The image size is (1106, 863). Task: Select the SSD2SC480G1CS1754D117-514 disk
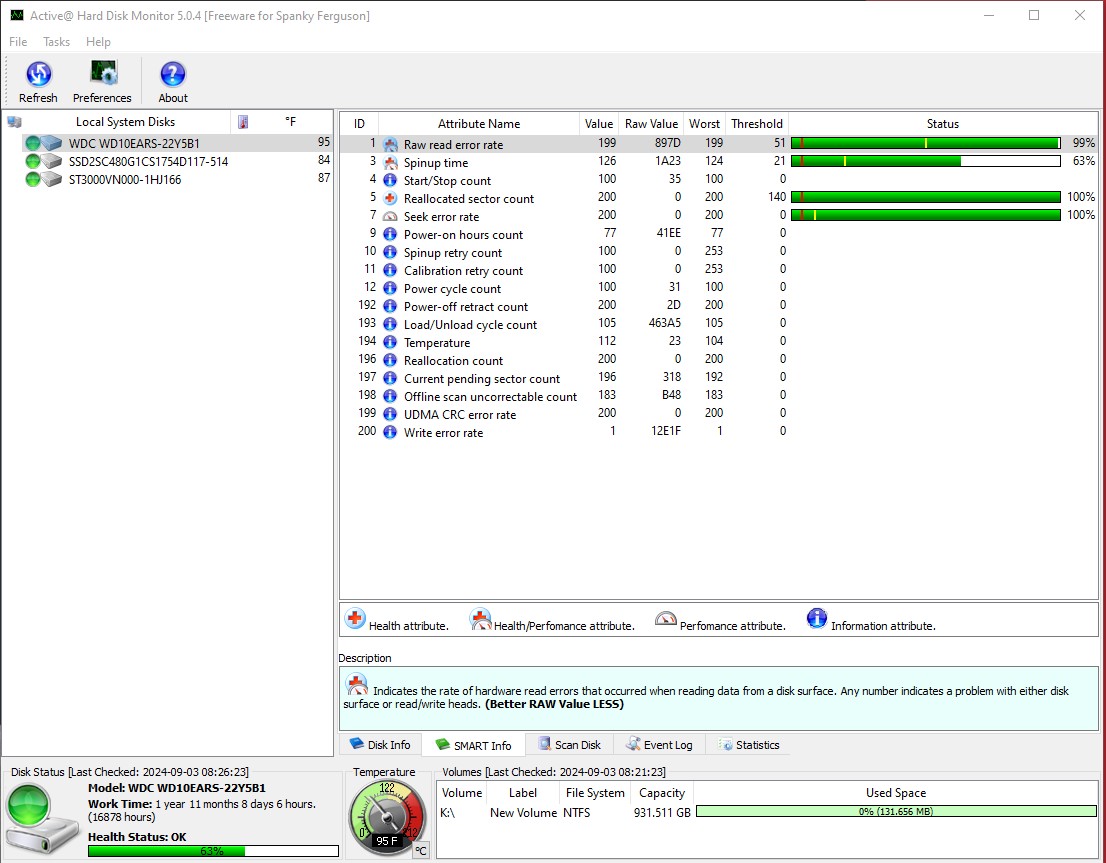[148, 161]
